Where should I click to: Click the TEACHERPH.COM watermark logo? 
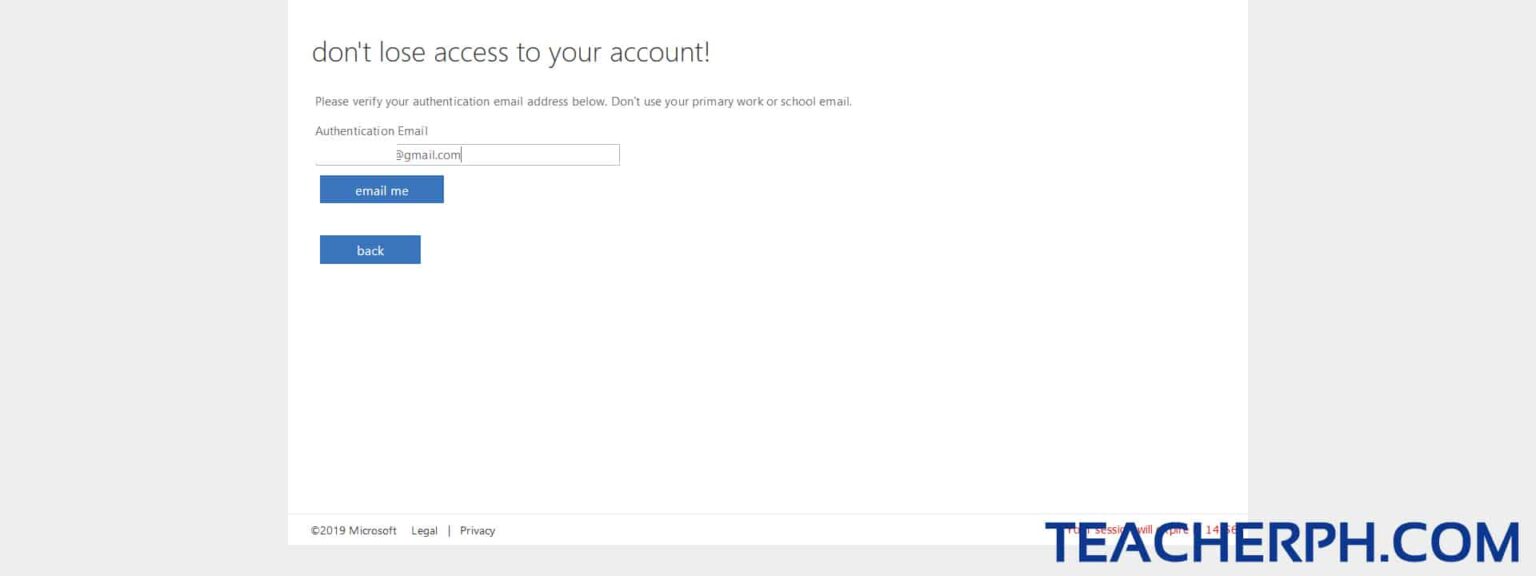click(1285, 543)
